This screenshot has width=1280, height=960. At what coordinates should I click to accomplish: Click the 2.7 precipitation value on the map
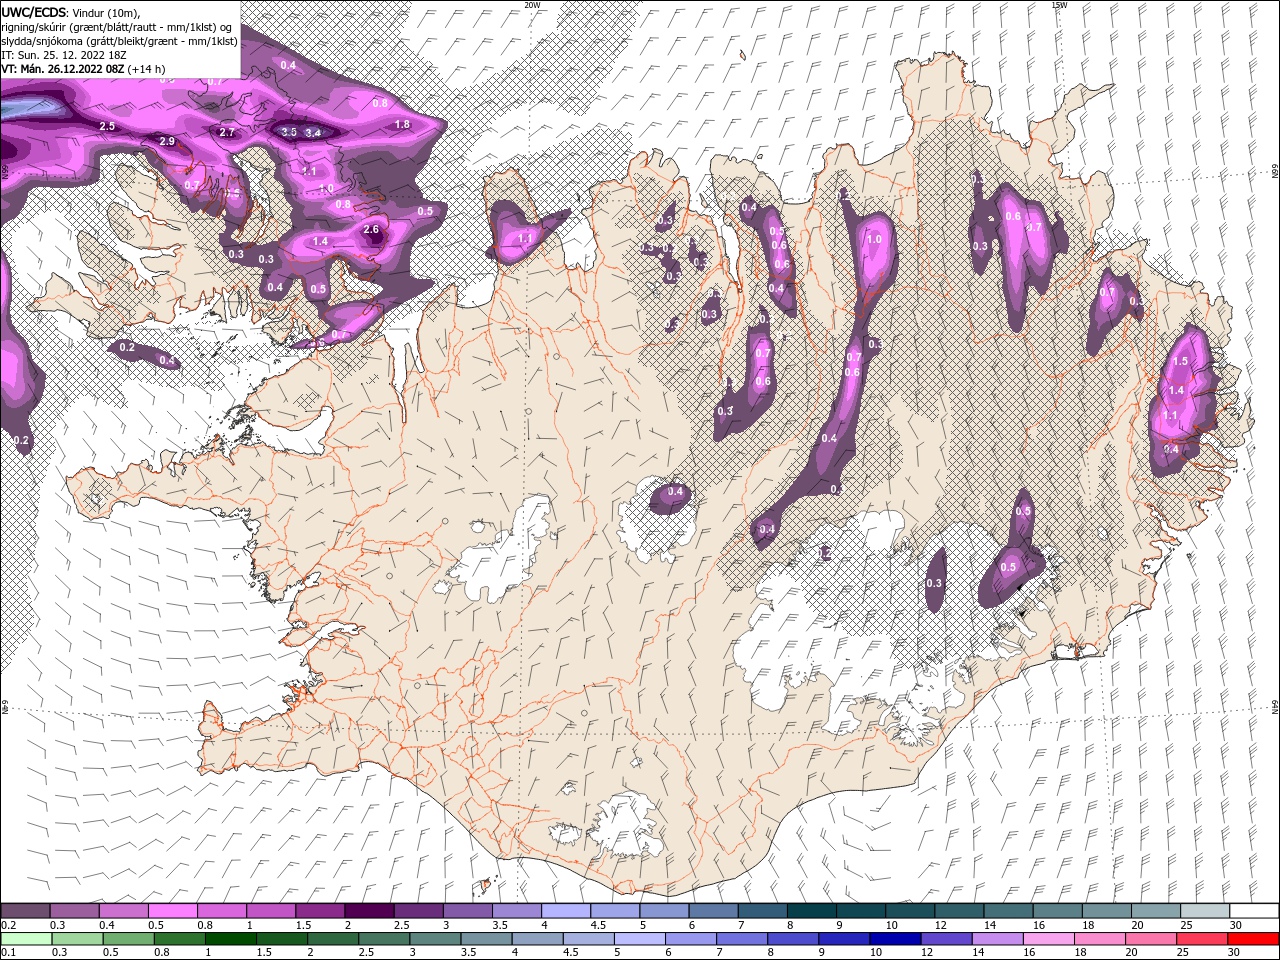[226, 132]
